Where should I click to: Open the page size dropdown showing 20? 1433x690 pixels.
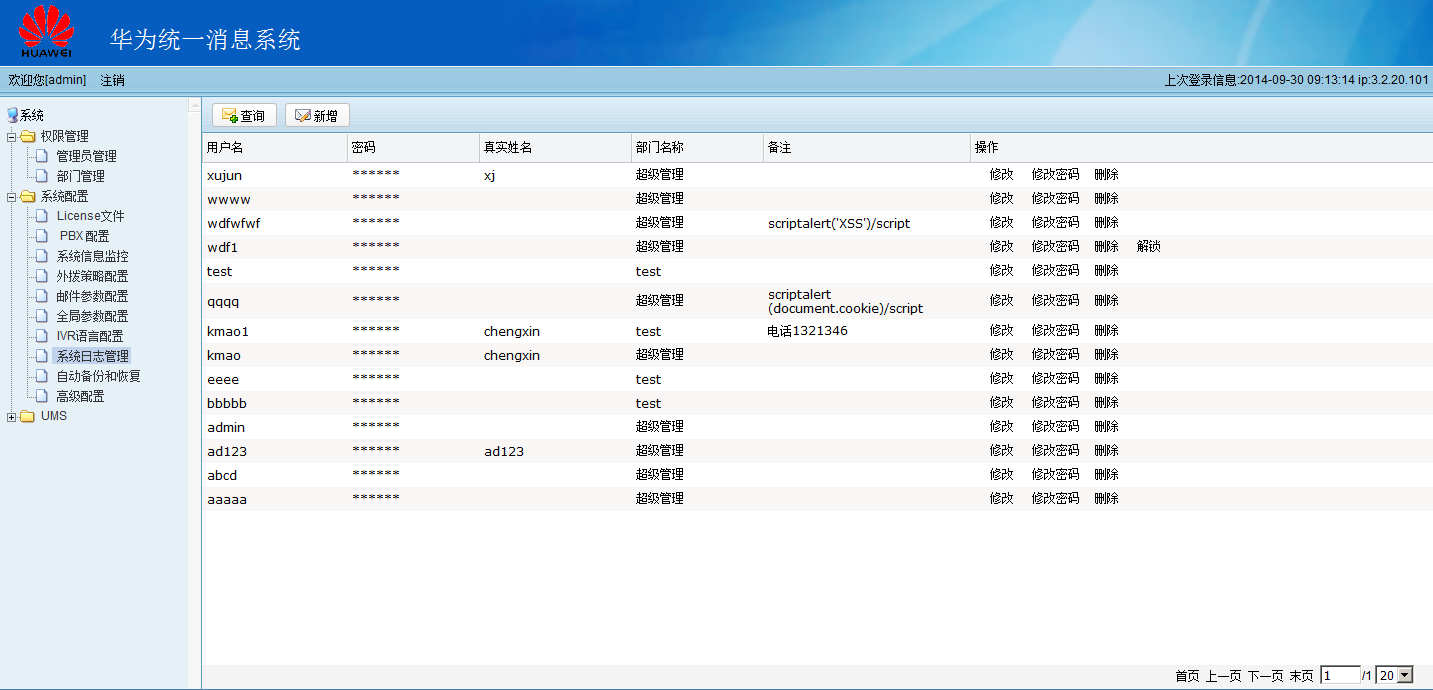coord(1405,676)
